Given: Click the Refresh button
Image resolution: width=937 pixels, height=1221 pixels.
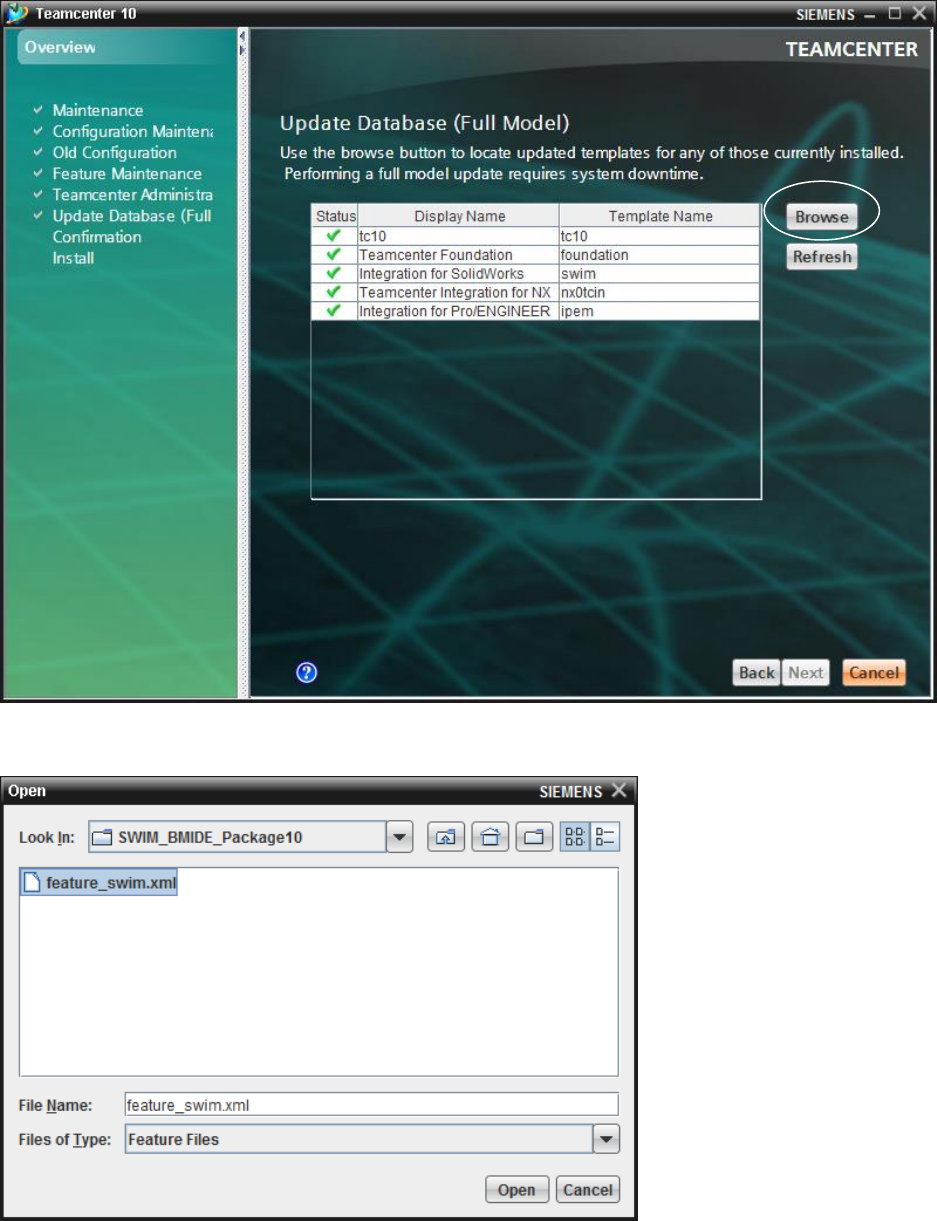Looking at the screenshot, I should tap(821, 257).
